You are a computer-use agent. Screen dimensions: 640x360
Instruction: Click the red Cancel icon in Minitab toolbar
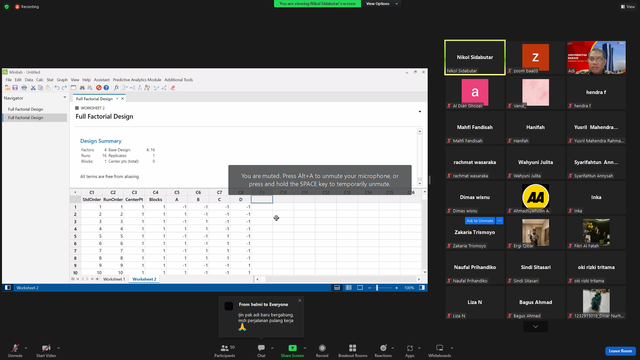99,88
